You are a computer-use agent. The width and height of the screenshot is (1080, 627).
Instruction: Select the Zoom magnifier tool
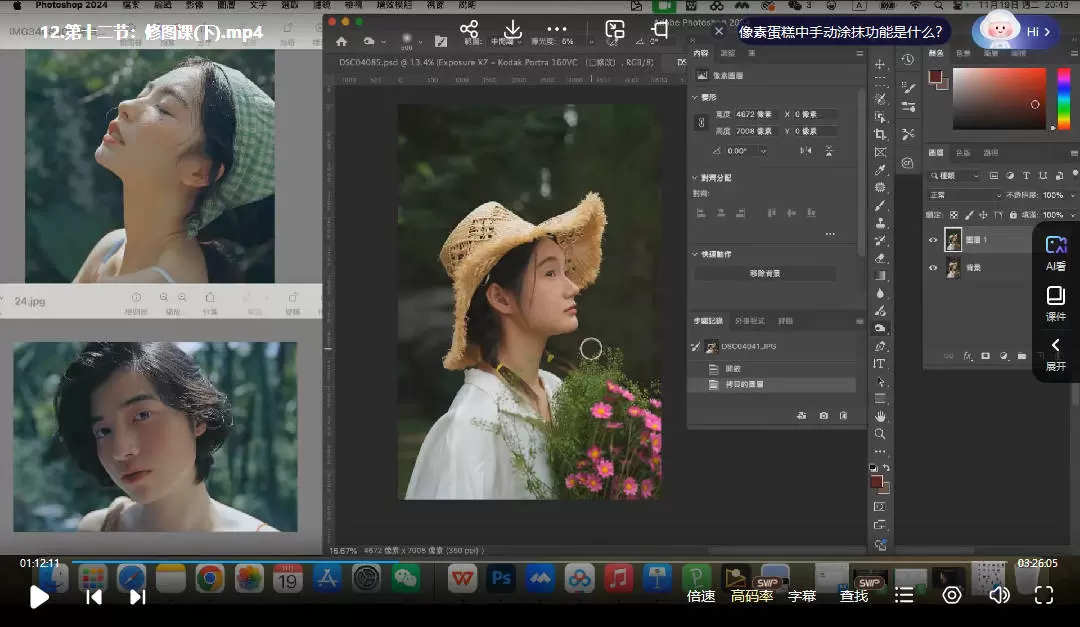[880, 434]
